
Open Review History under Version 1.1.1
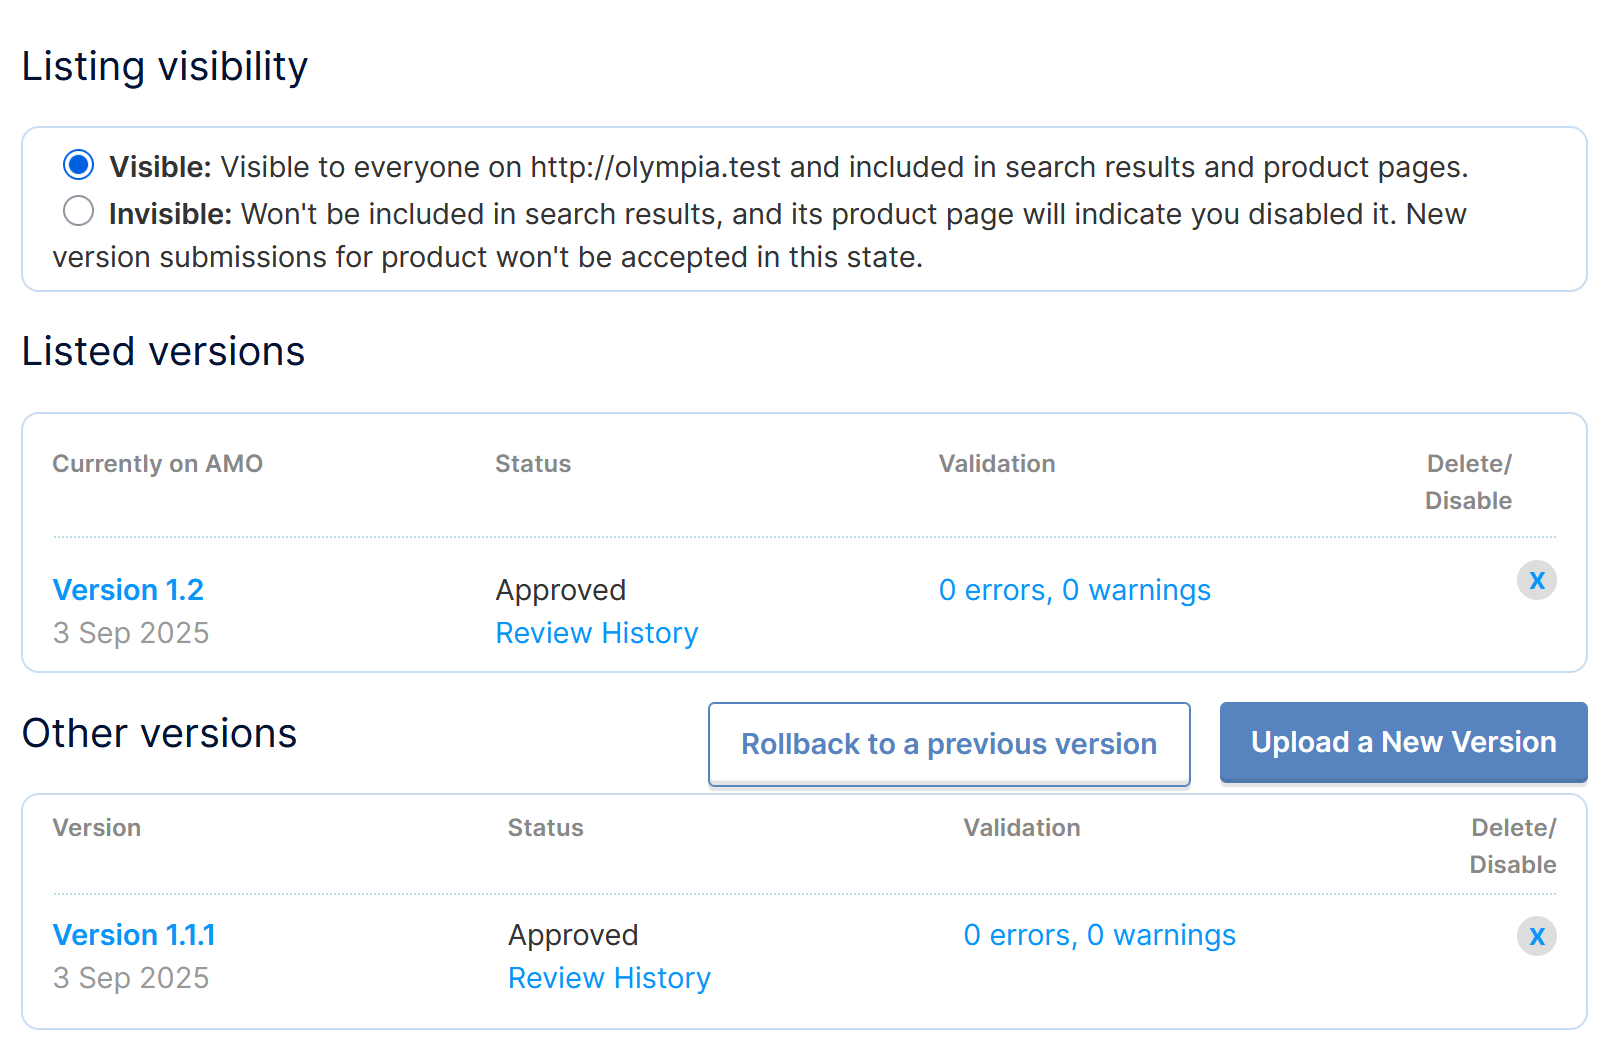609,978
